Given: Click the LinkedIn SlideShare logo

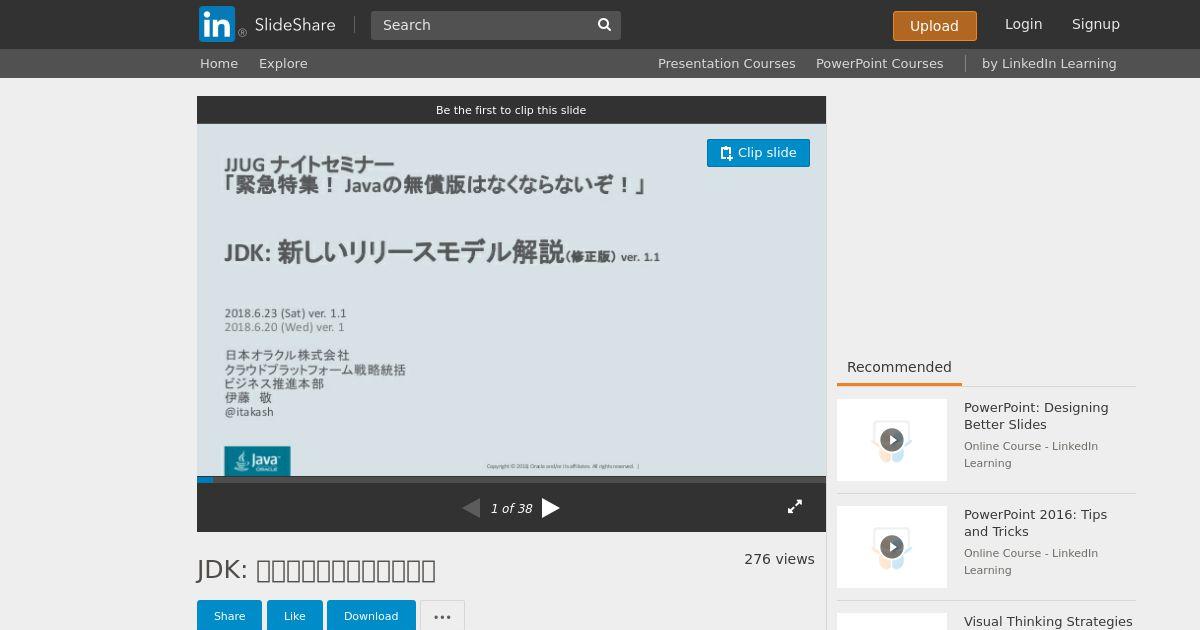Looking at the screenshot, I should [x=267, y=24].
